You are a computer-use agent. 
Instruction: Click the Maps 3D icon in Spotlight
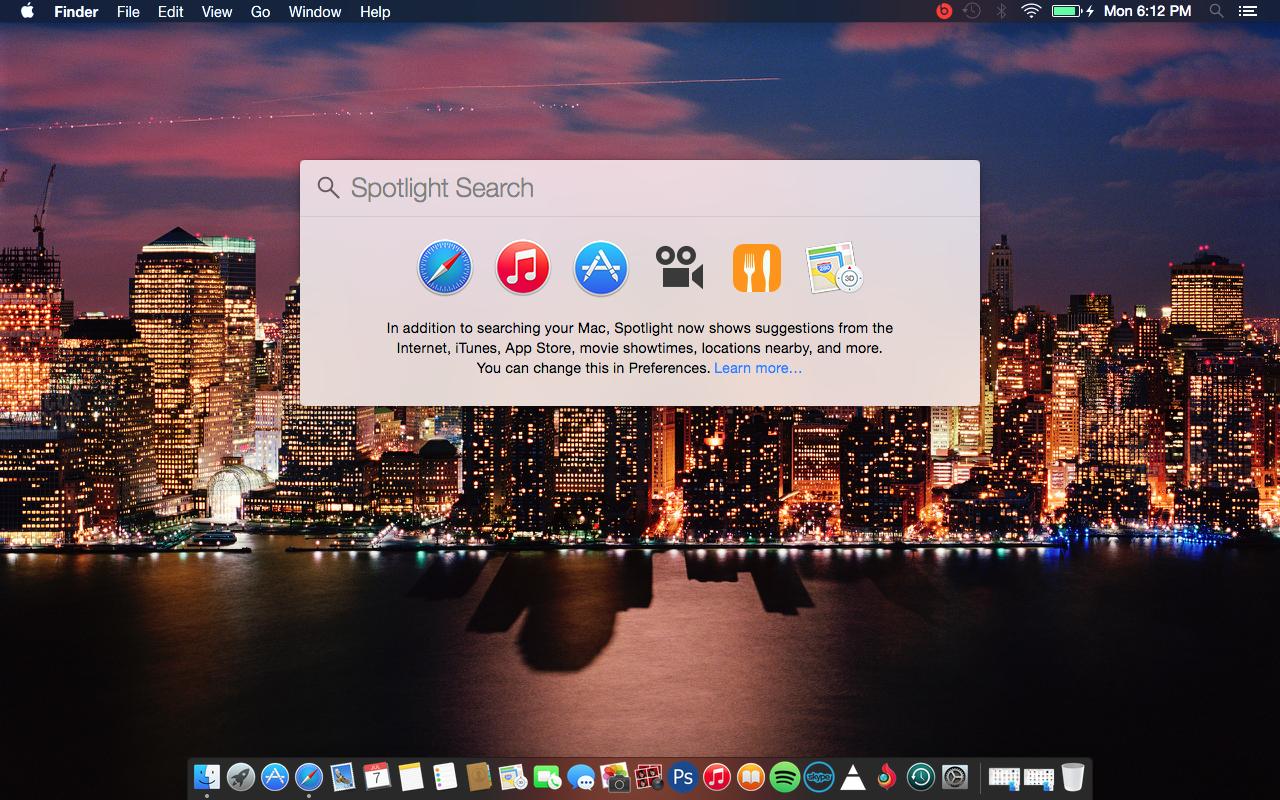pos(835,268)
